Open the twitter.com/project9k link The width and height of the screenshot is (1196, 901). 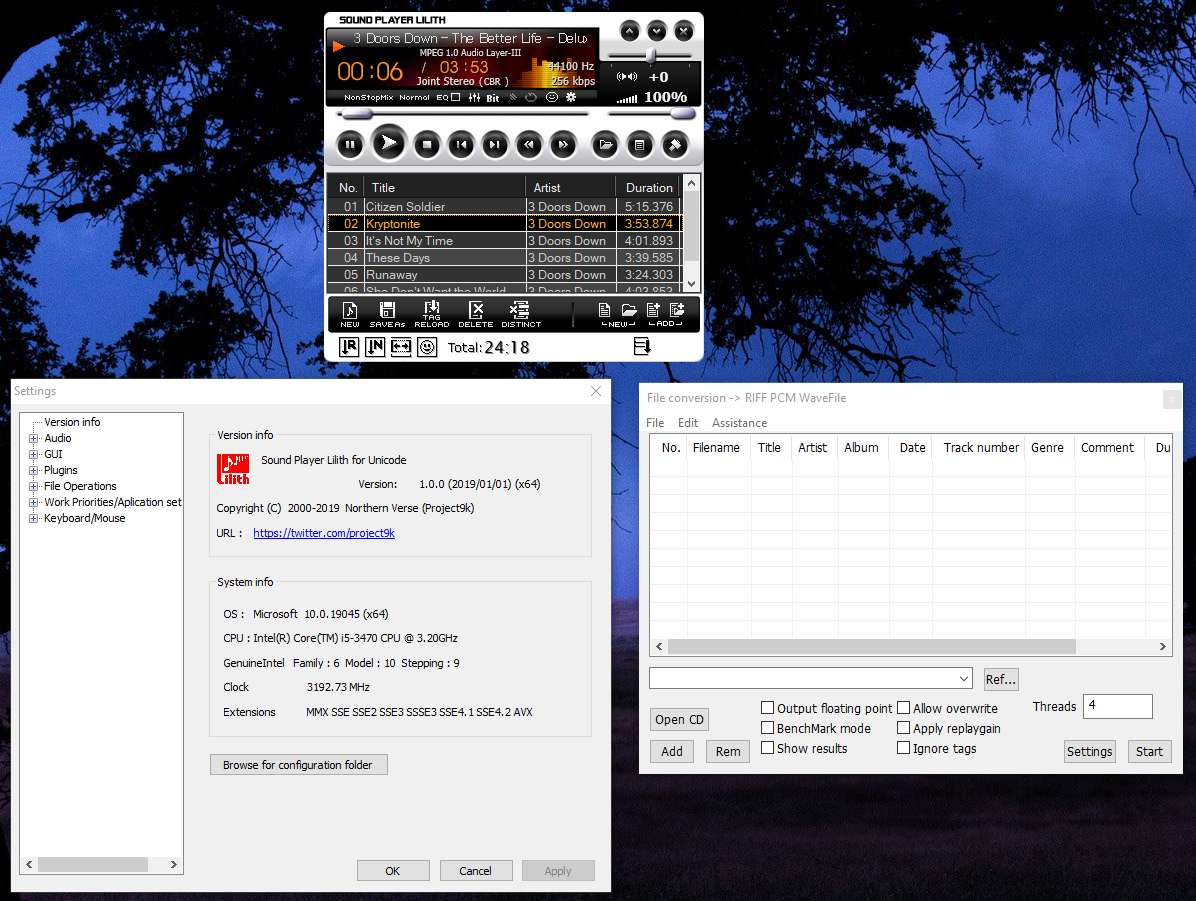323,533
